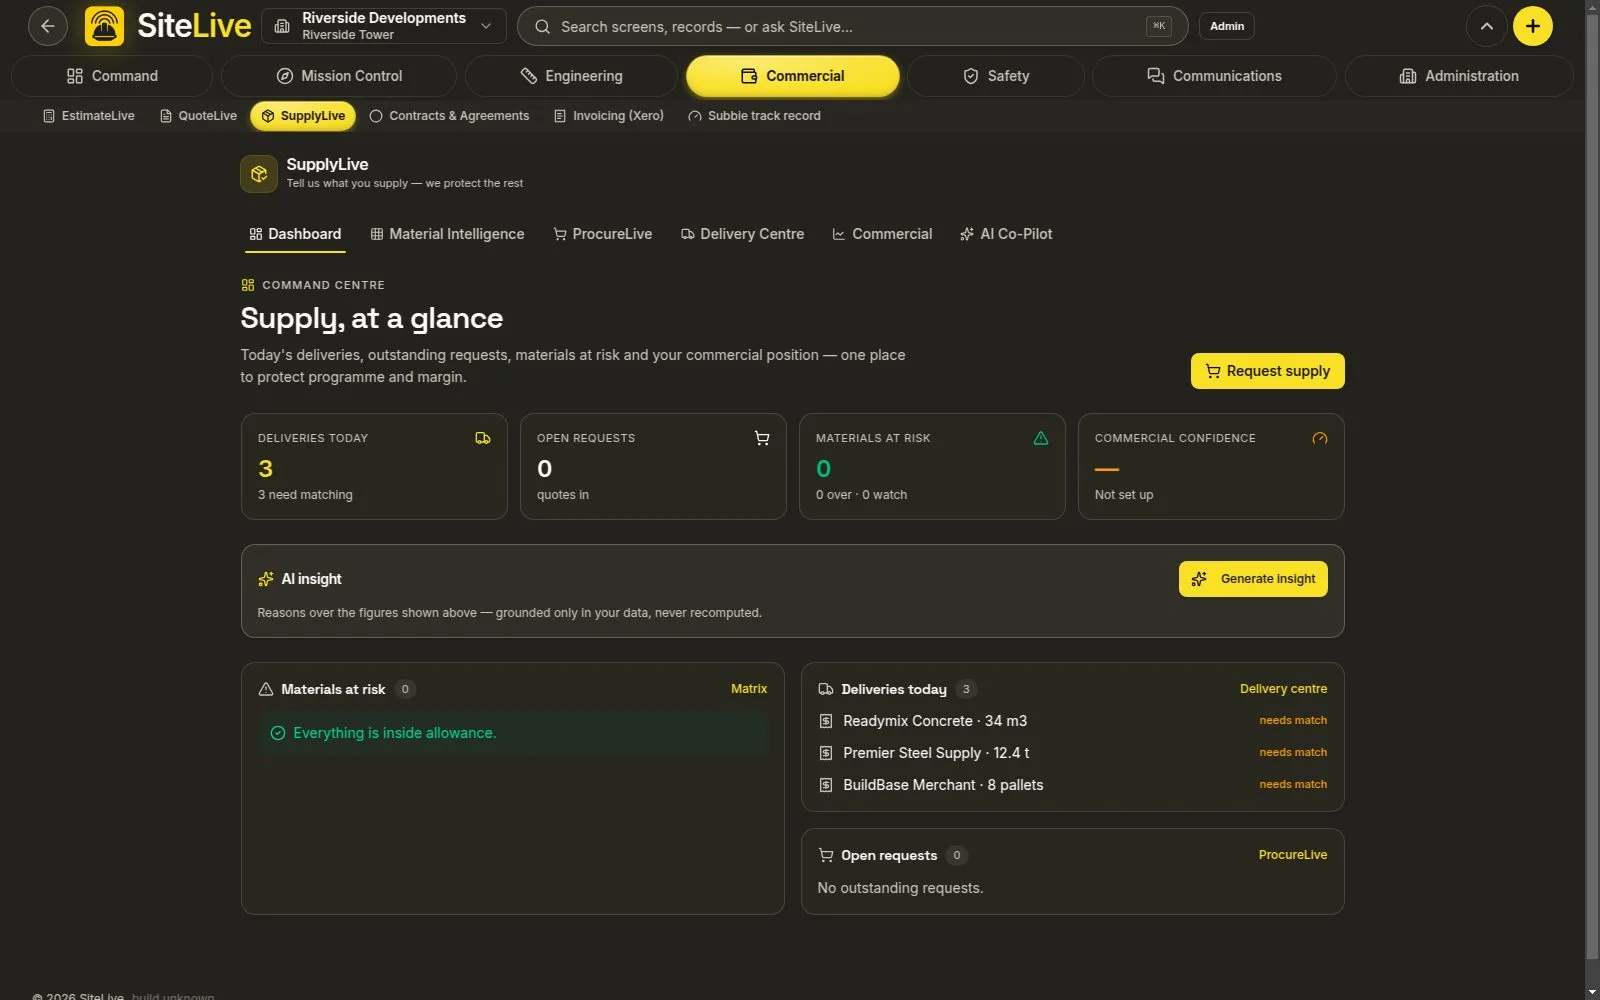Image resolution: width=1600 pixels, height=1000 pixels.
Task: Switch to the ProcureLive tab
Action: (x=603, y=234)
